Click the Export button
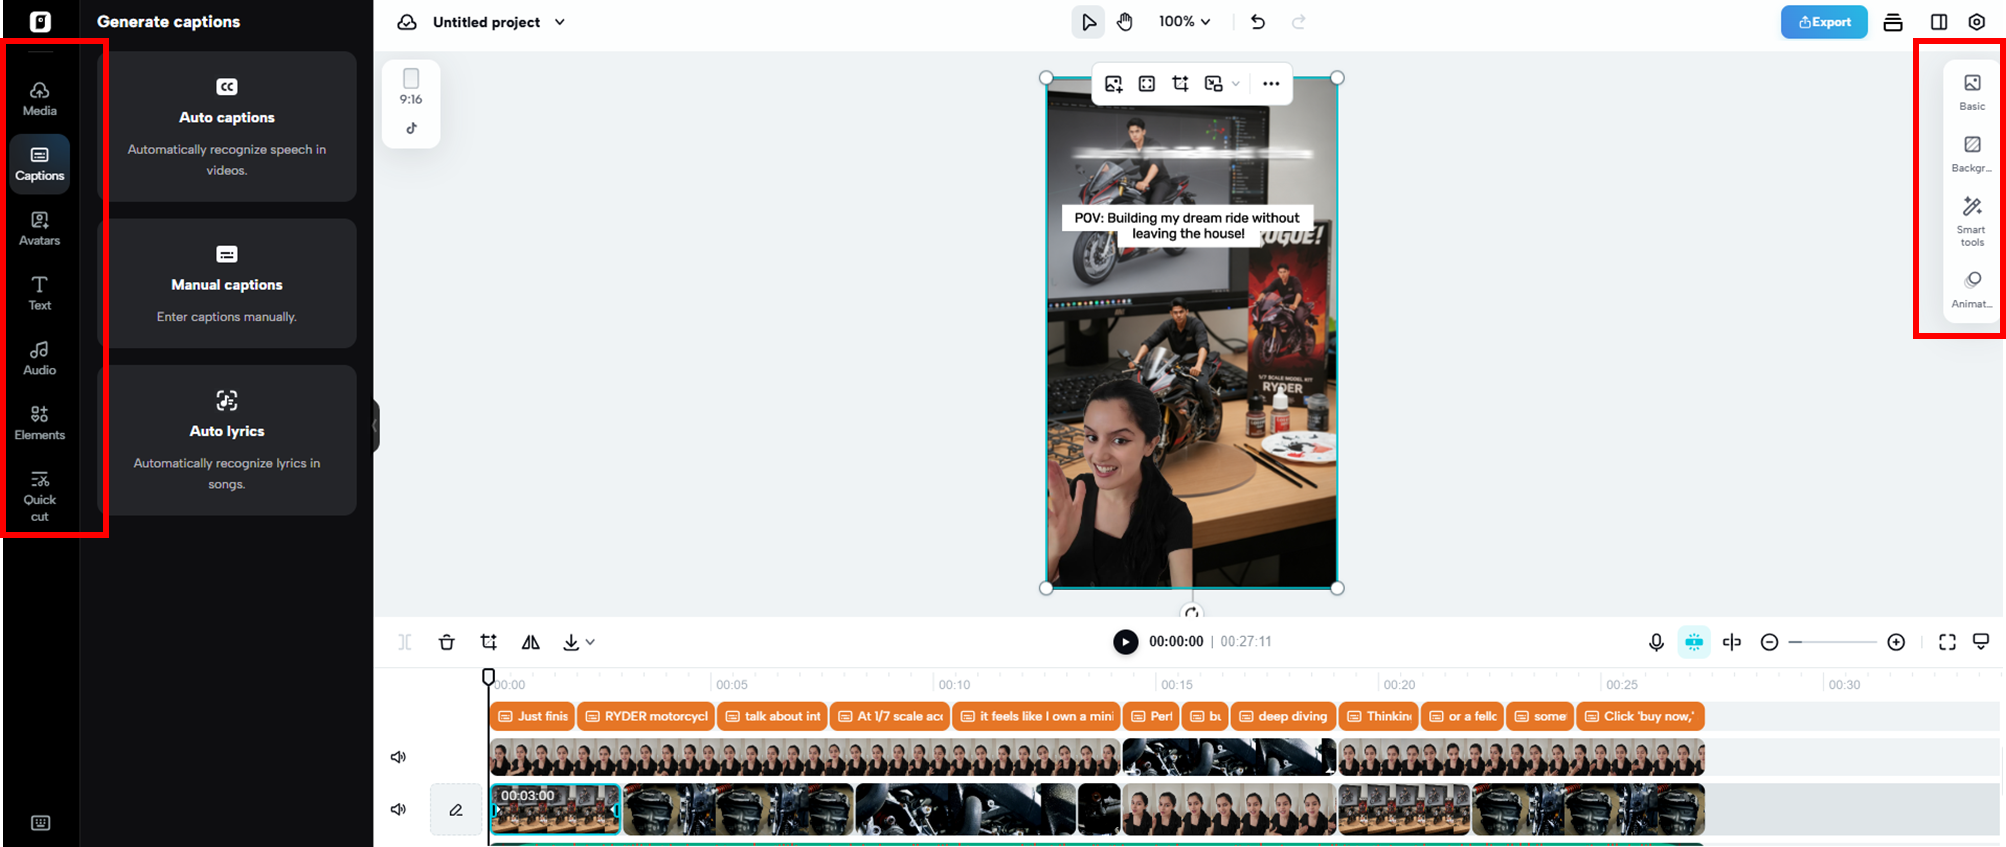Screen dimensions: 2006x847 [1824, 22]
